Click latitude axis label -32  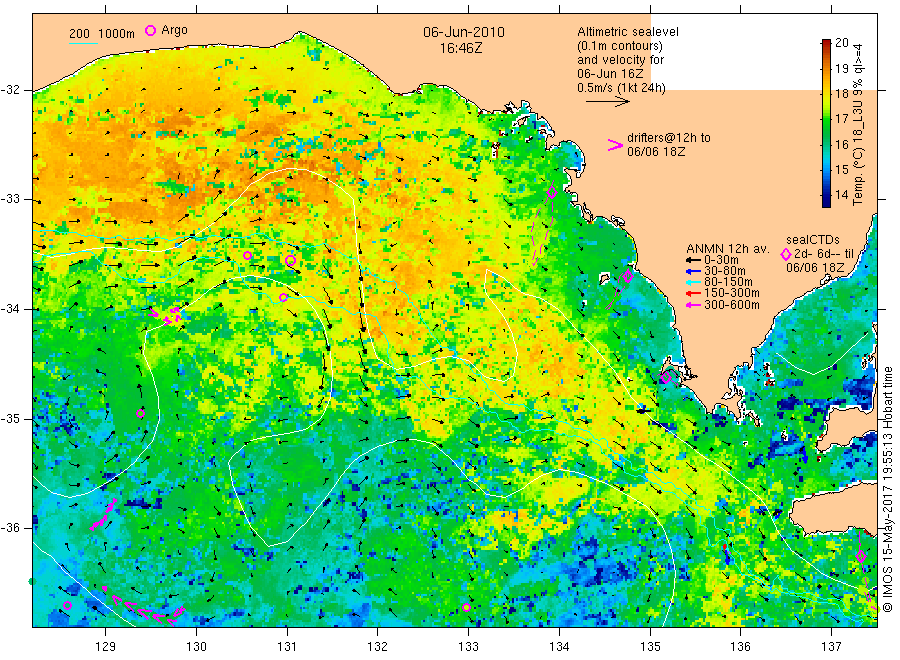tap(11, 90)
